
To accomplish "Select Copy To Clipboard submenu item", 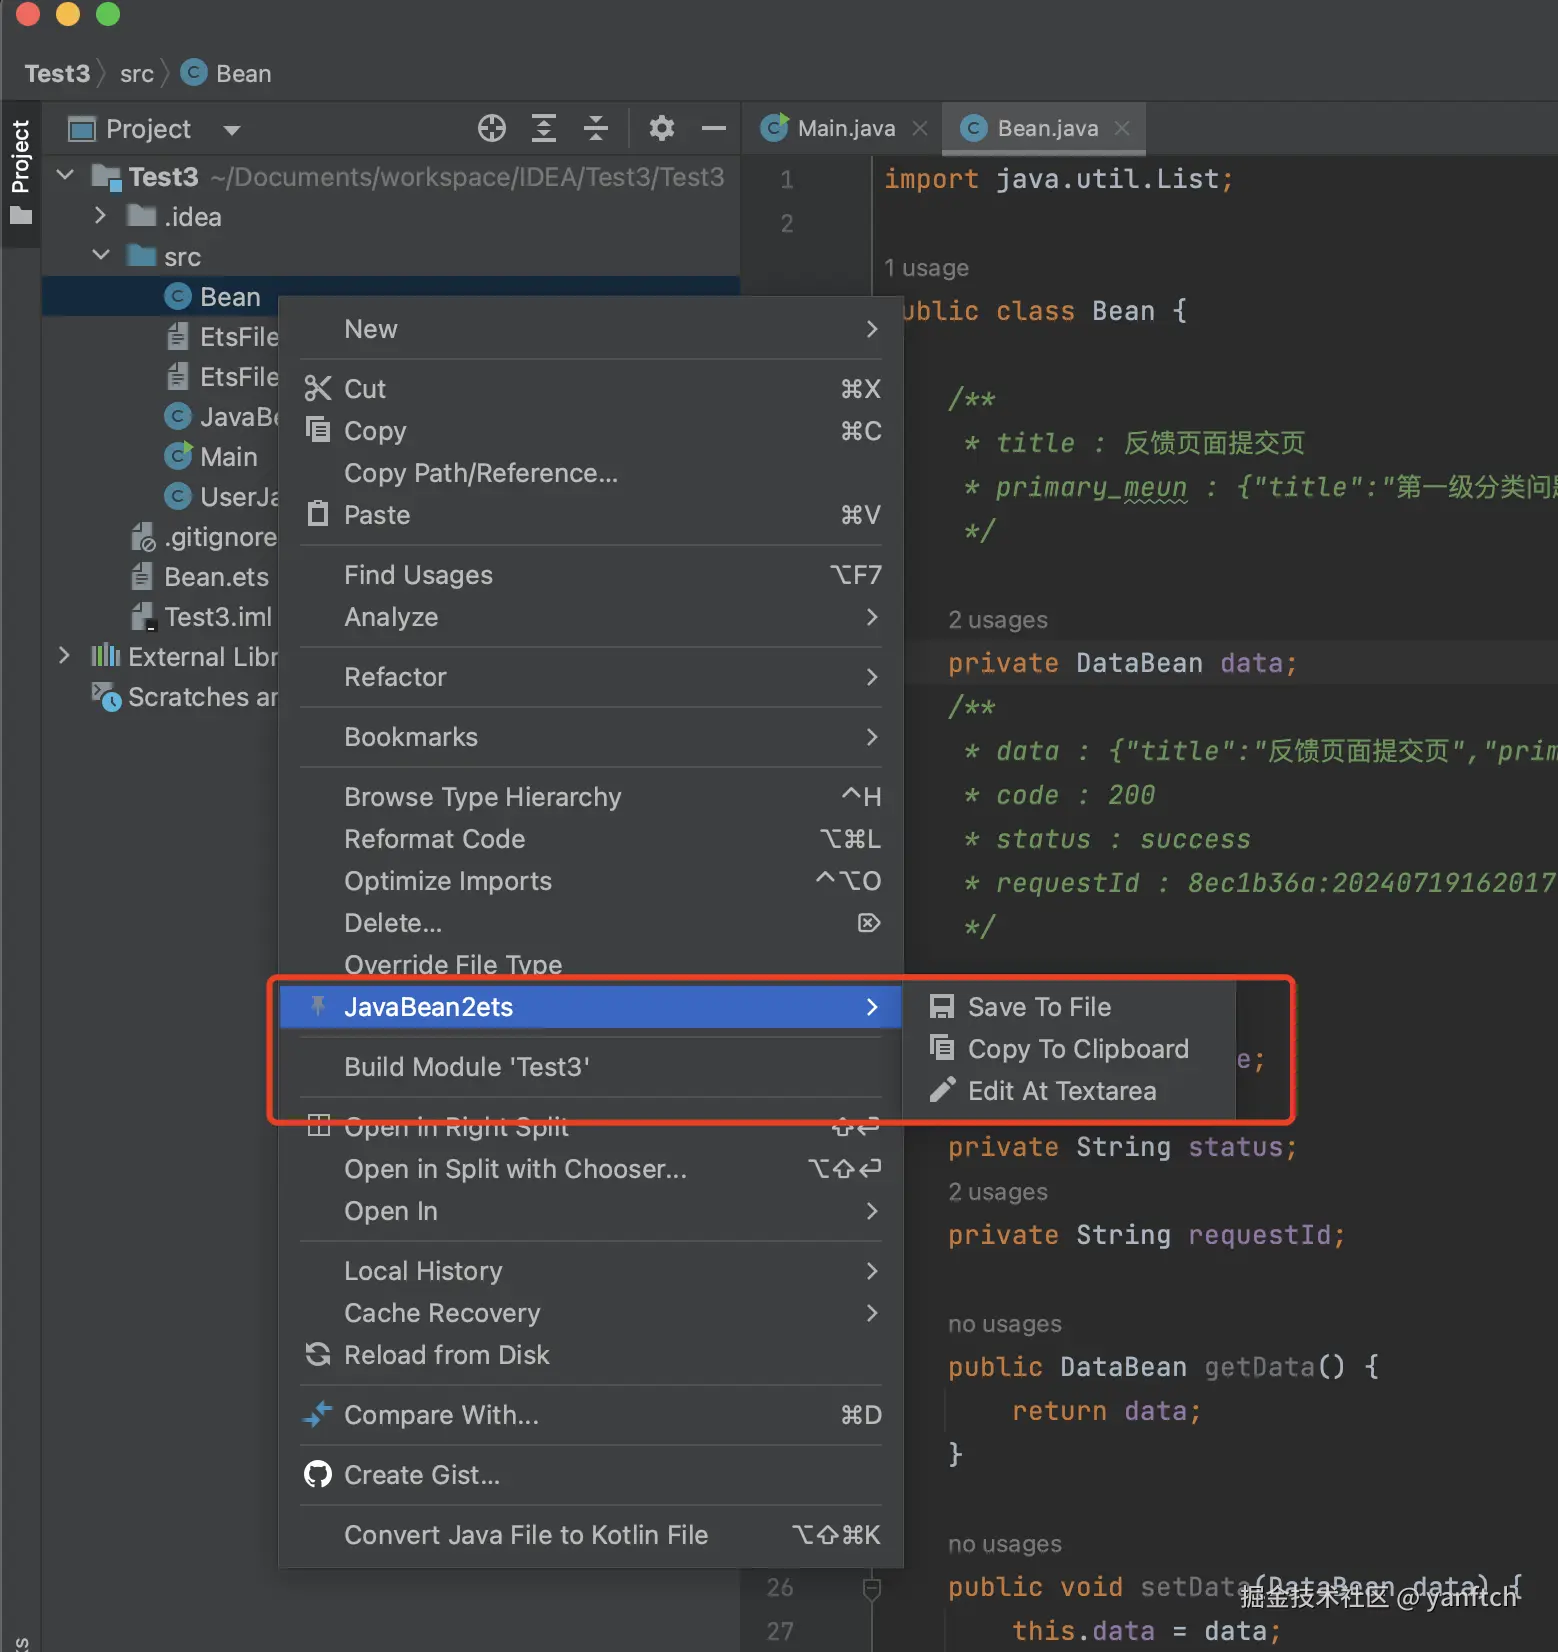I will [1069, 1049].
